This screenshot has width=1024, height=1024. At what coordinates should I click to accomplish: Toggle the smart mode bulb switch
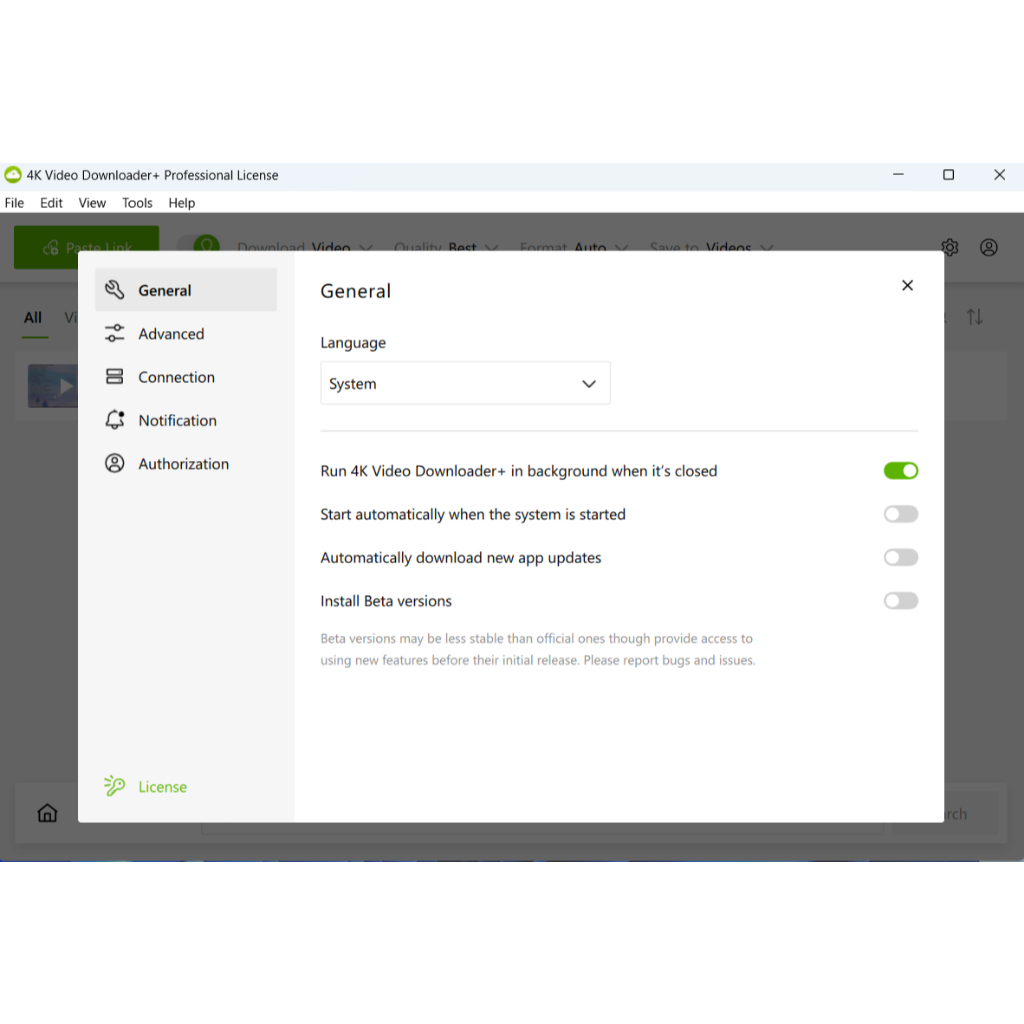pos(199,244)
